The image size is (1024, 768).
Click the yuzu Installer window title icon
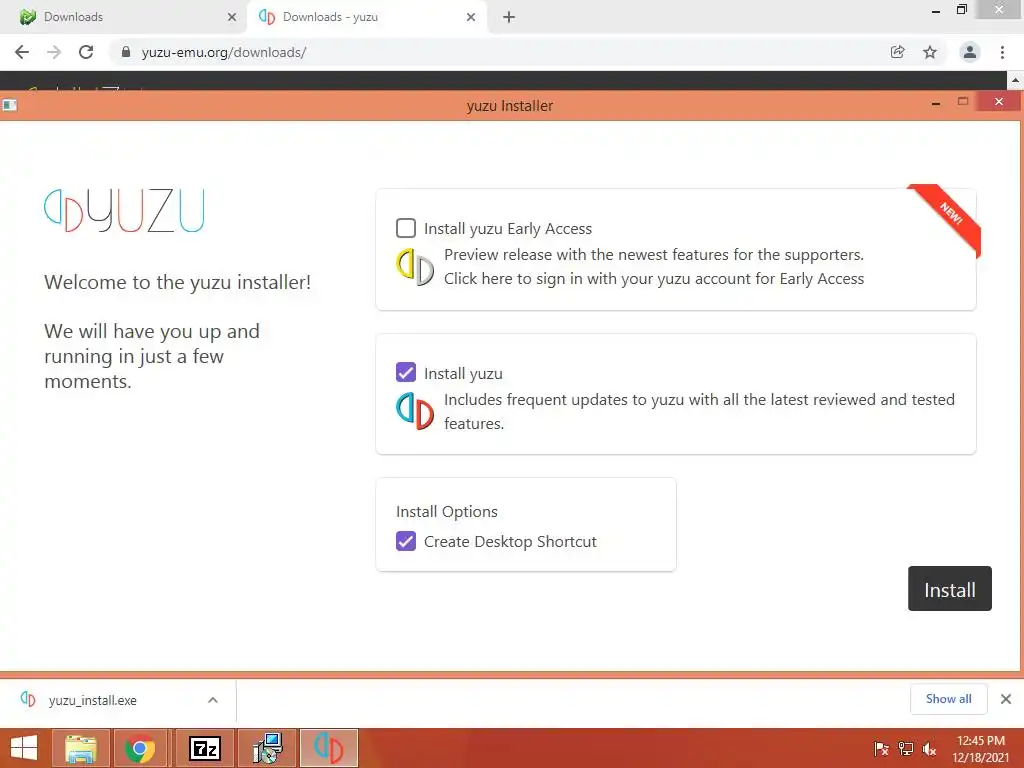click(10, 104)
